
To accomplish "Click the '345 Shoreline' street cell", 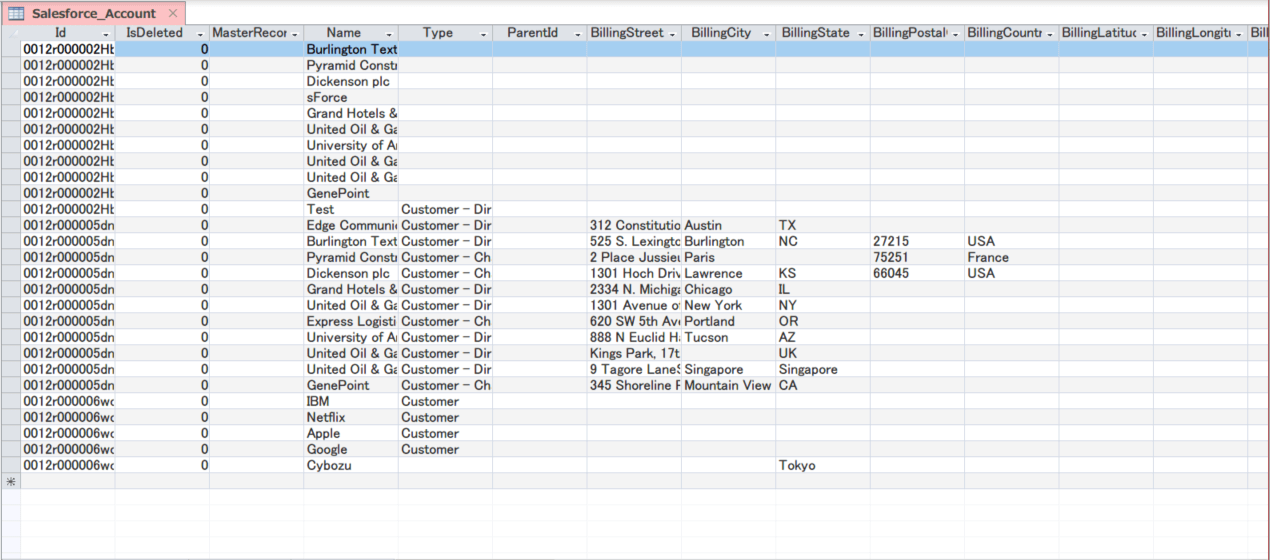I will click(634, 385).
